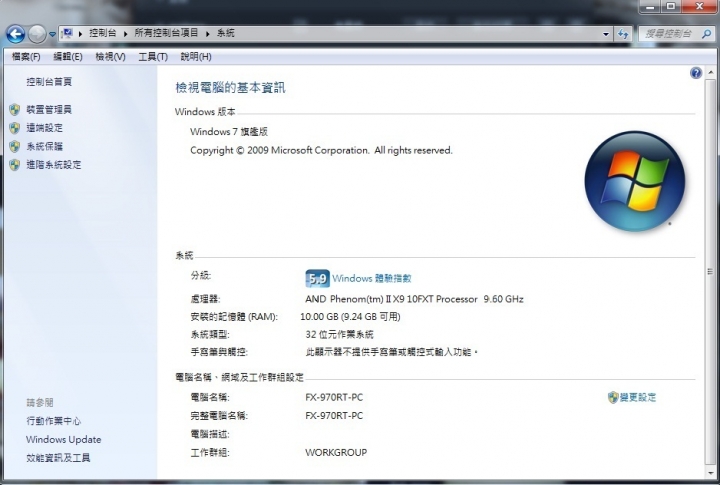Image resolution: width=720 pixels, height=485 pixels.
Task: Expand the arrow before 控制台 breadcrumb
Action: pyautogui.click(x=81, y=34)
